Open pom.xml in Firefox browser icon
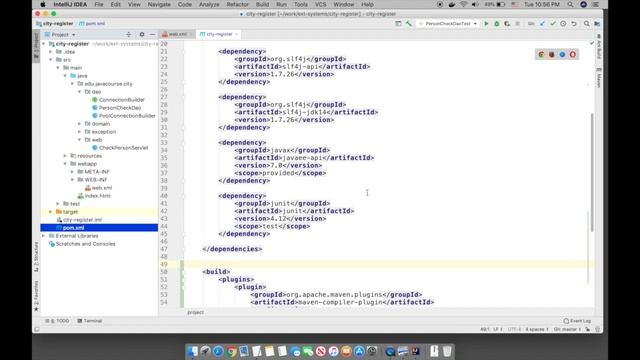640x360 pixels. tap(552, 54)
